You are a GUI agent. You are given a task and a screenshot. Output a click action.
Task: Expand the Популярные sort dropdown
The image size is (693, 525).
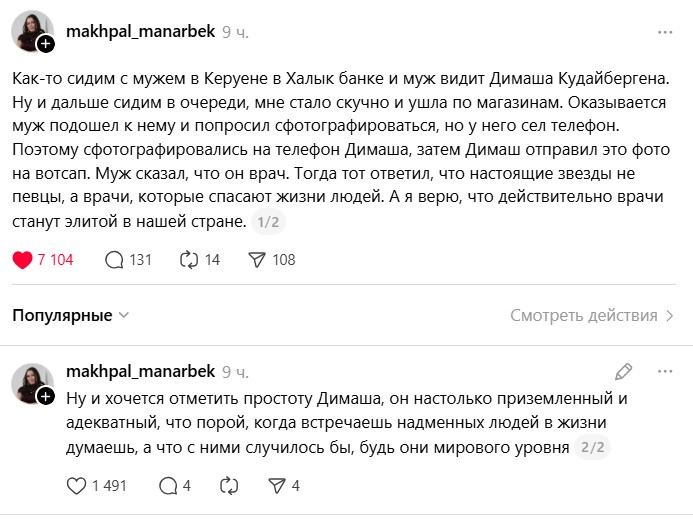coord(71,315)
